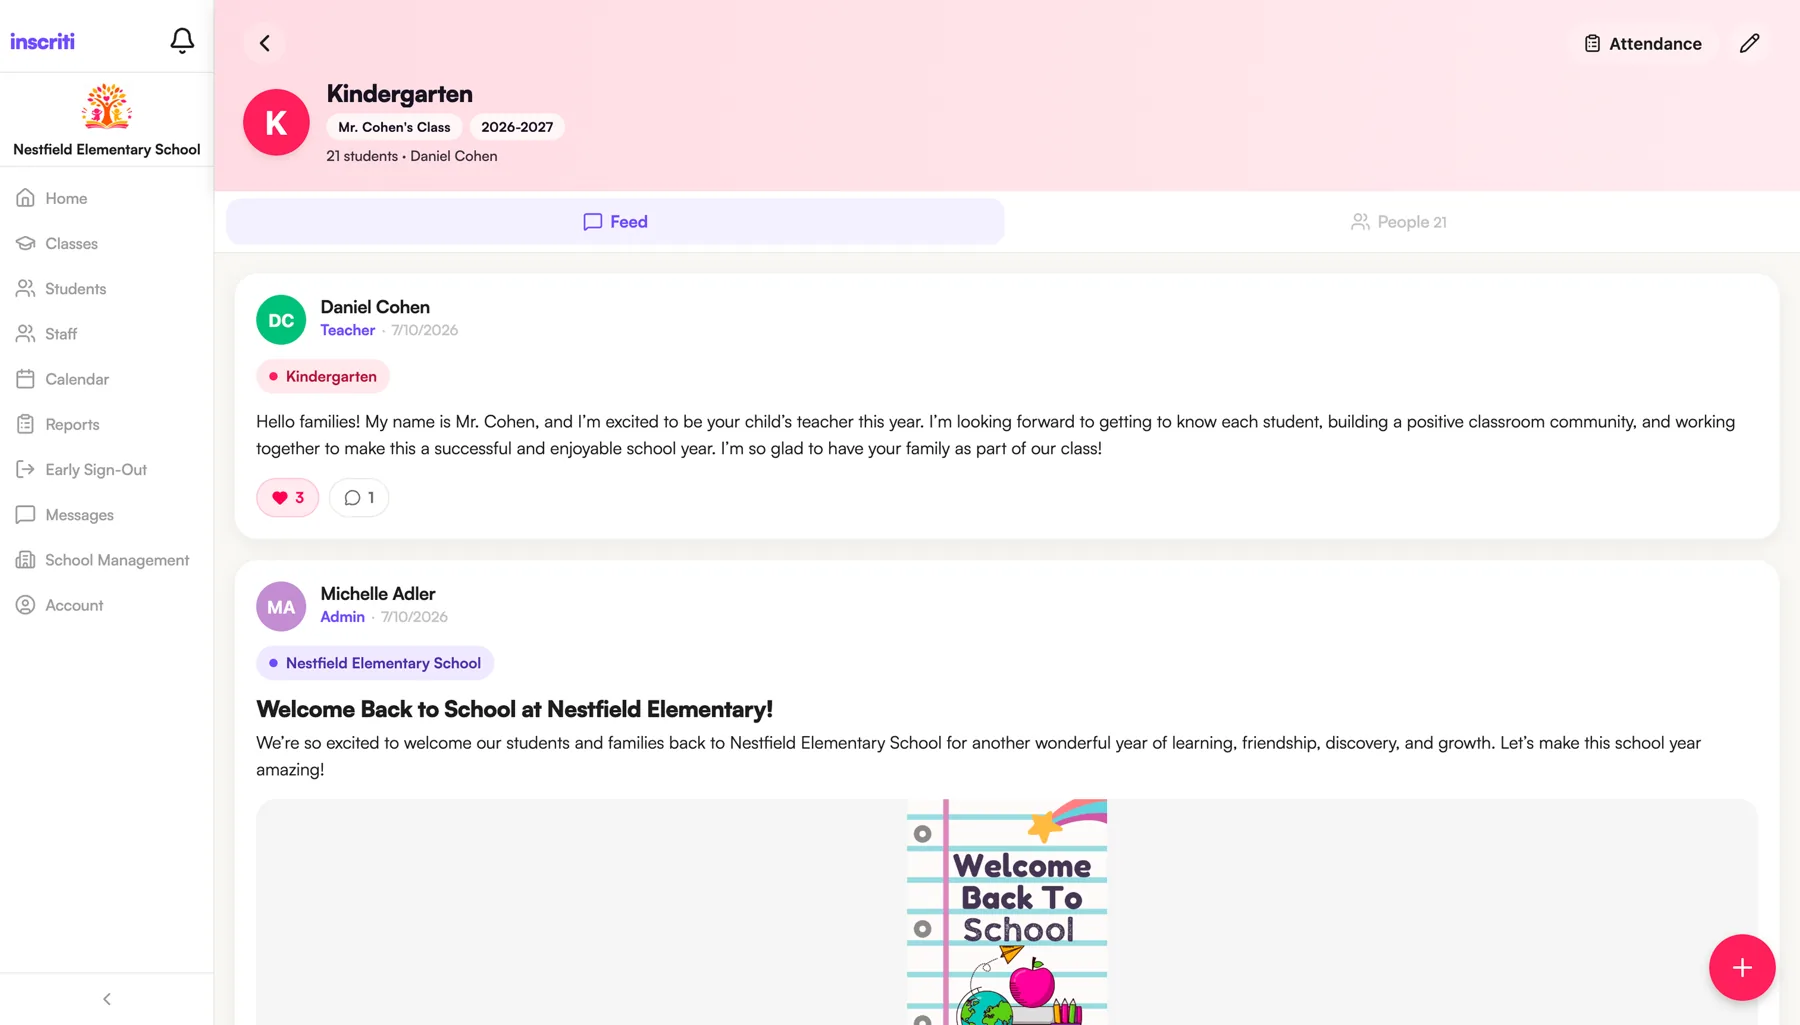The height and width of the screenshot is (1025, 1800).
Task: Click the Admin role label
Action: click(342, 617)
